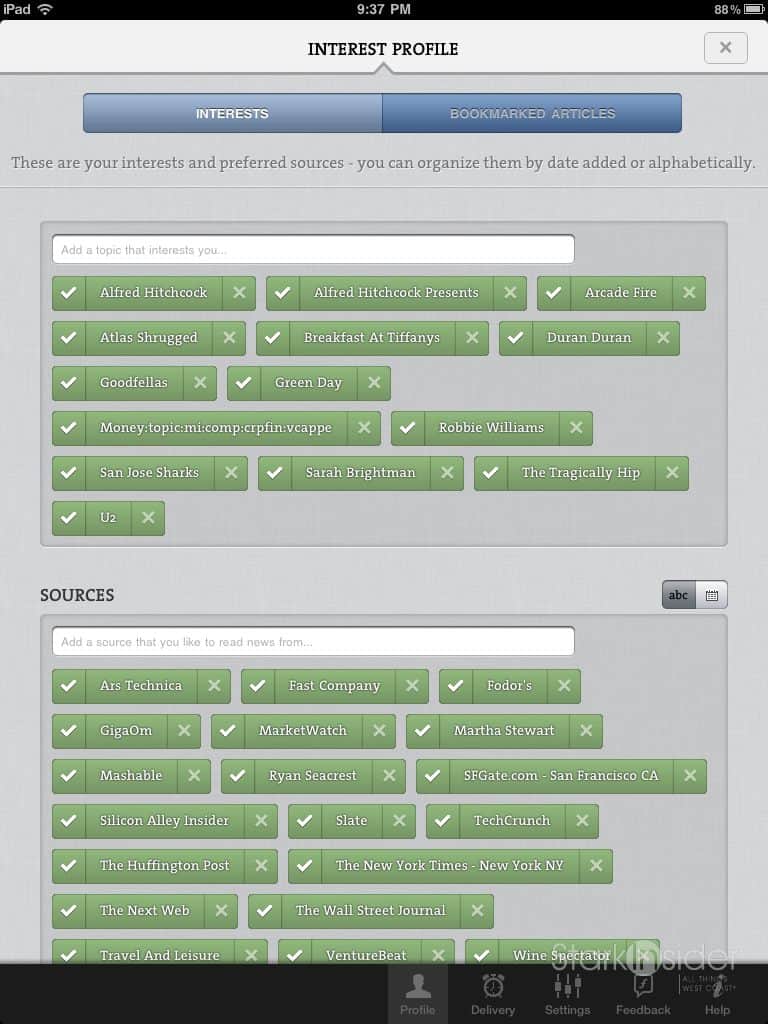Tap the San Jose Sharks interest tag
Screen dimensions: 768x1024
(x=149, y=473)
